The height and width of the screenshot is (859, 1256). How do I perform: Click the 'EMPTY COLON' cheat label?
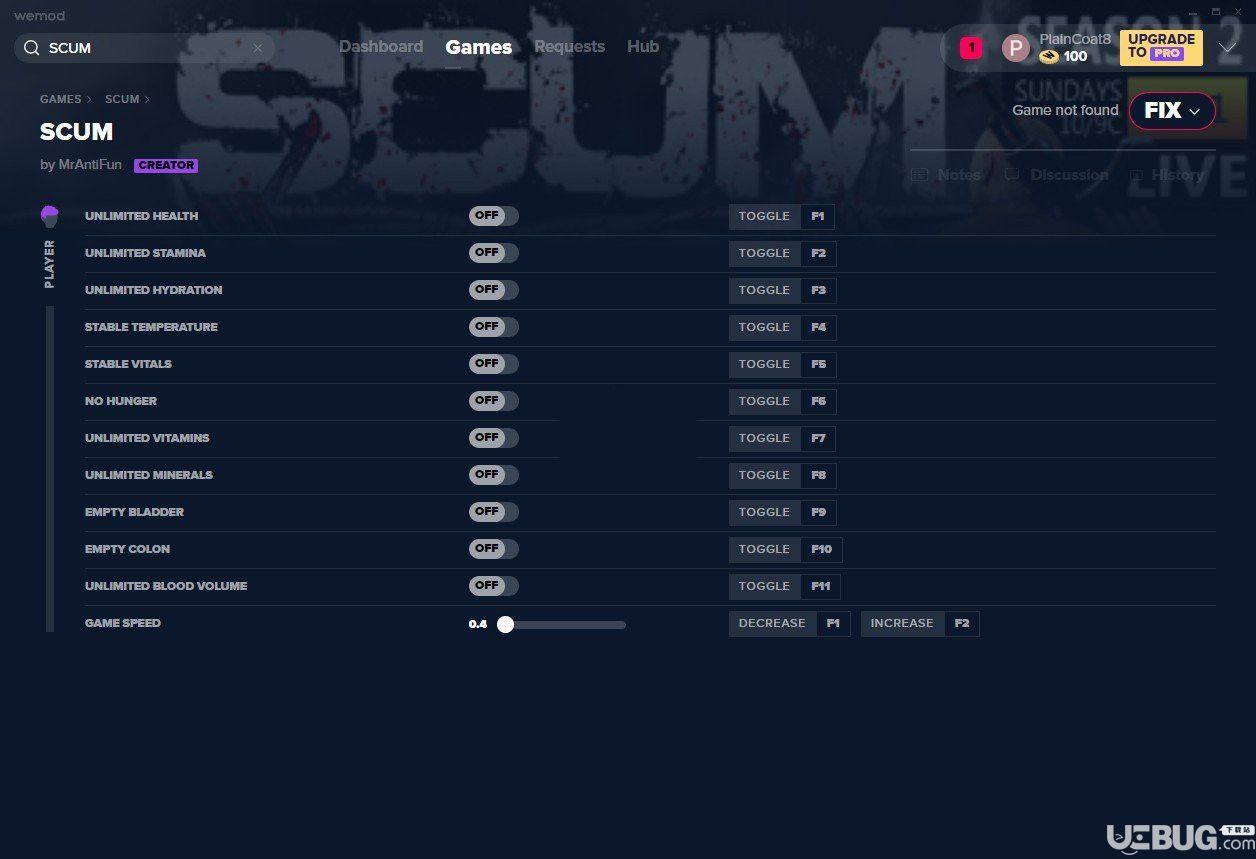coord(127,549)
